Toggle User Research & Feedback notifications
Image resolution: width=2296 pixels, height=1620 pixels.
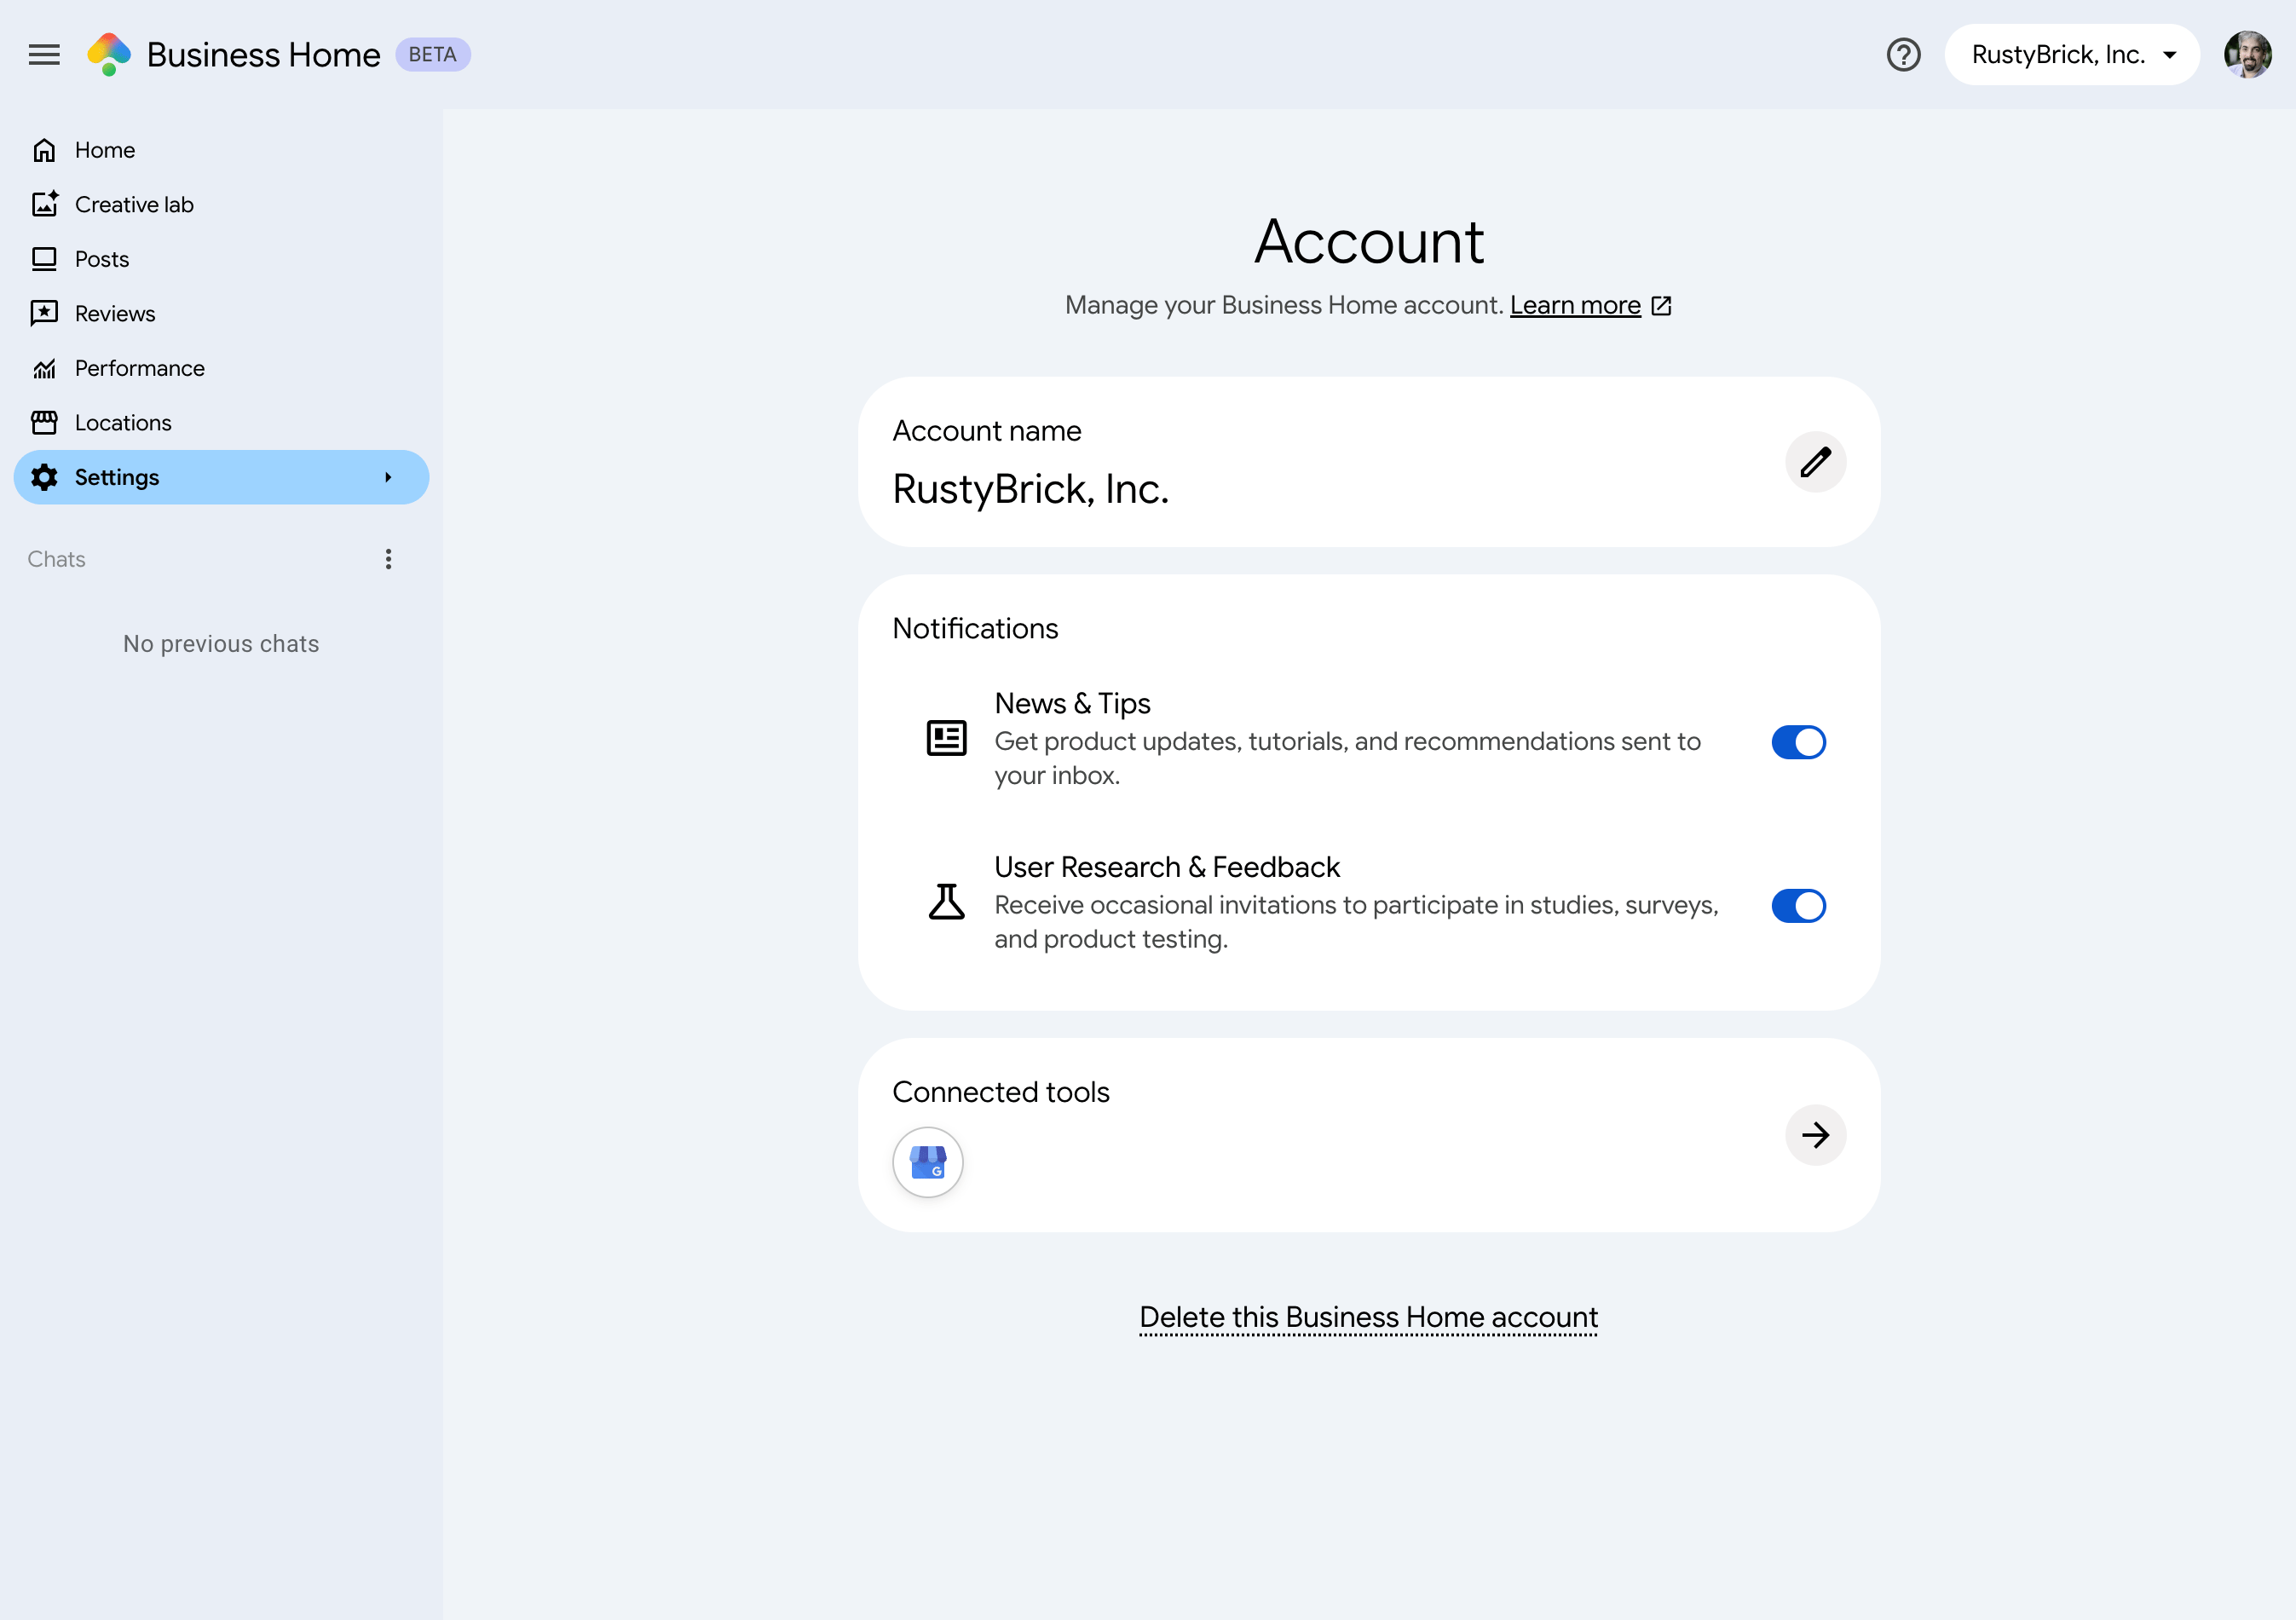(x=1798, y=906)
